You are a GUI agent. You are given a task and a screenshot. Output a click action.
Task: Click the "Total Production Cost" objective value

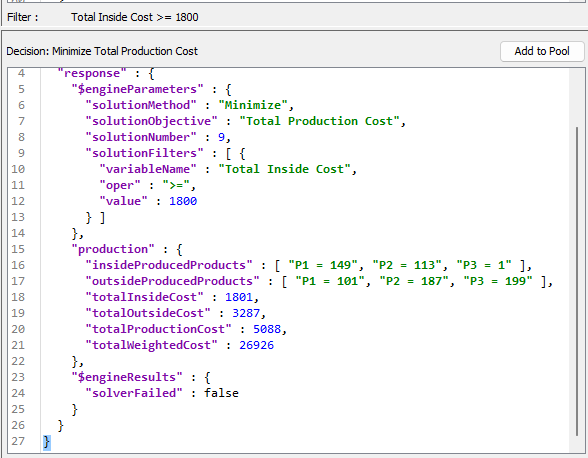[x=320, y=121]
